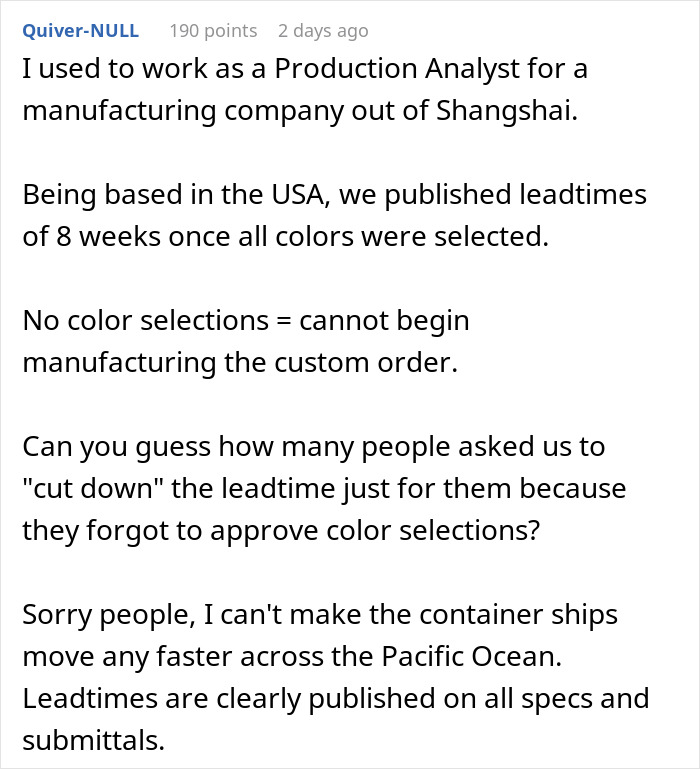
Task: Click the words 'Pacific Ocean' in the comment
Action: (471, 656)
